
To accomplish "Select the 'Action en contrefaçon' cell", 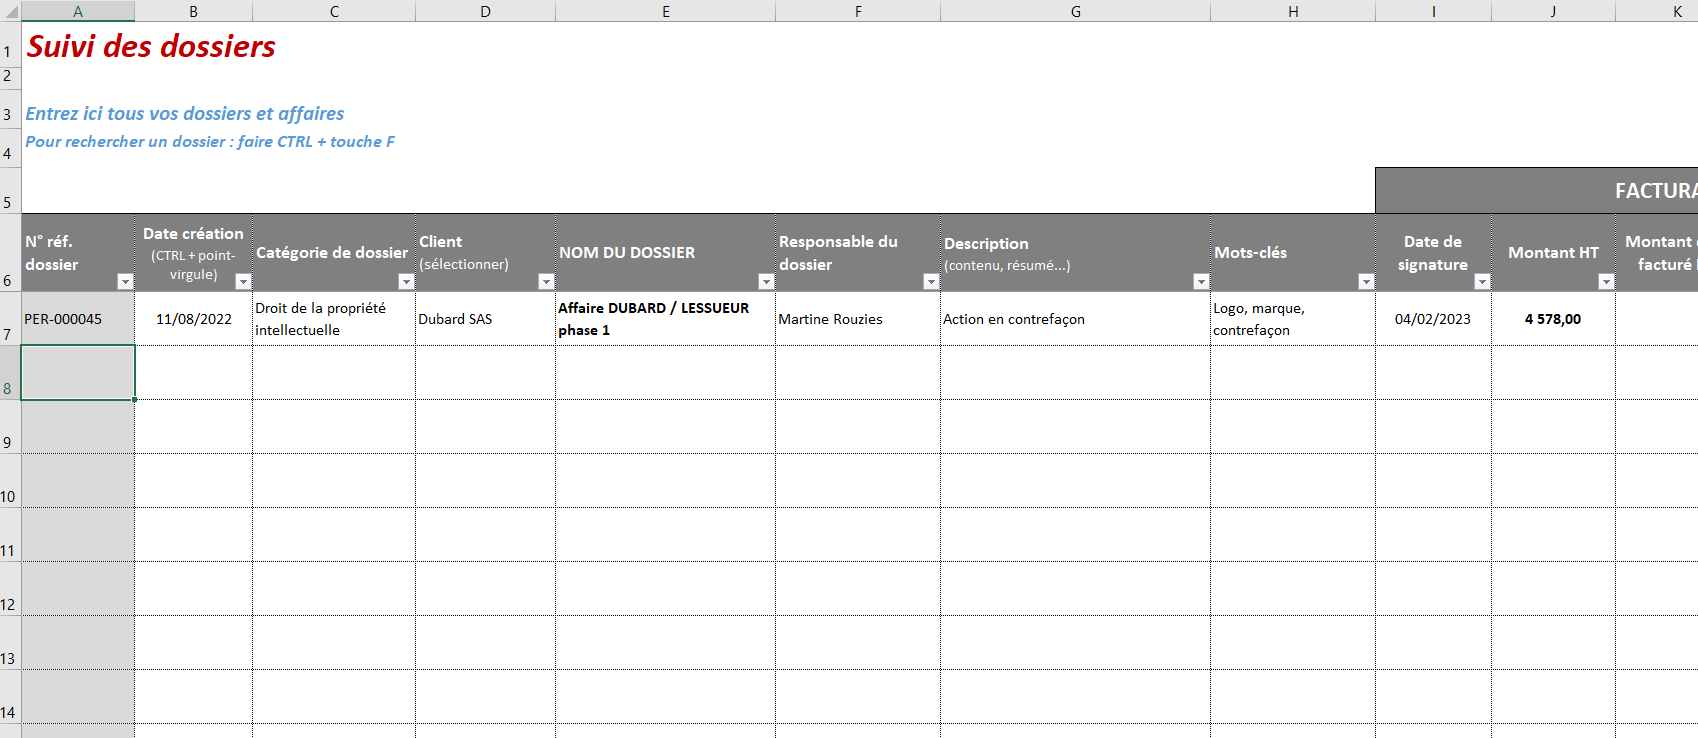I will pyautogui.click(x=1076, y=319).
